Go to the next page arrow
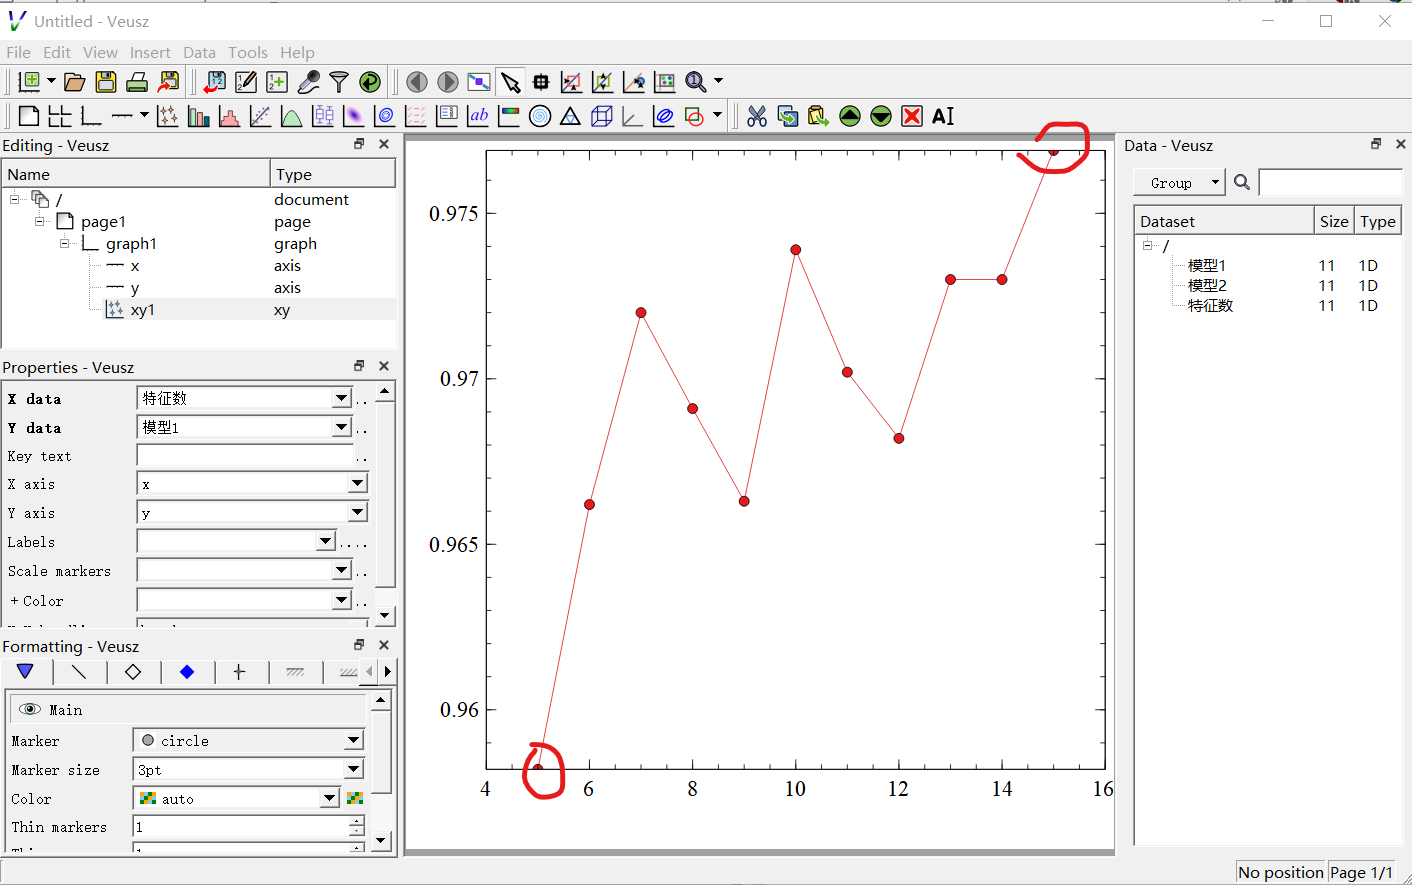This screenshot has width=1412, height=885. (x=448, y=82)
